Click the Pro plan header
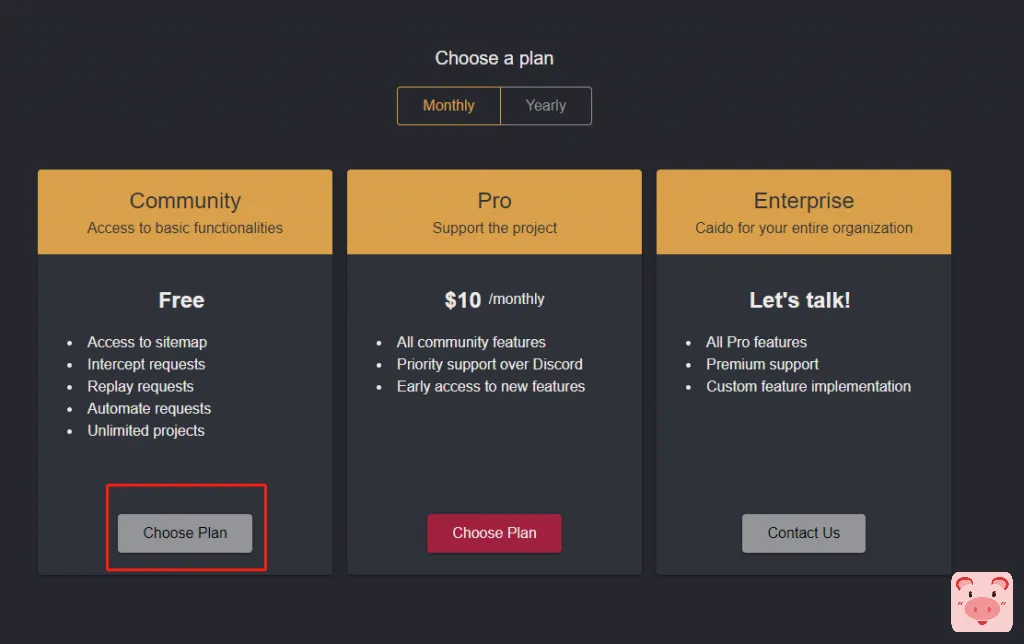This screenshot has width=1024, height=644. (494, 201)
